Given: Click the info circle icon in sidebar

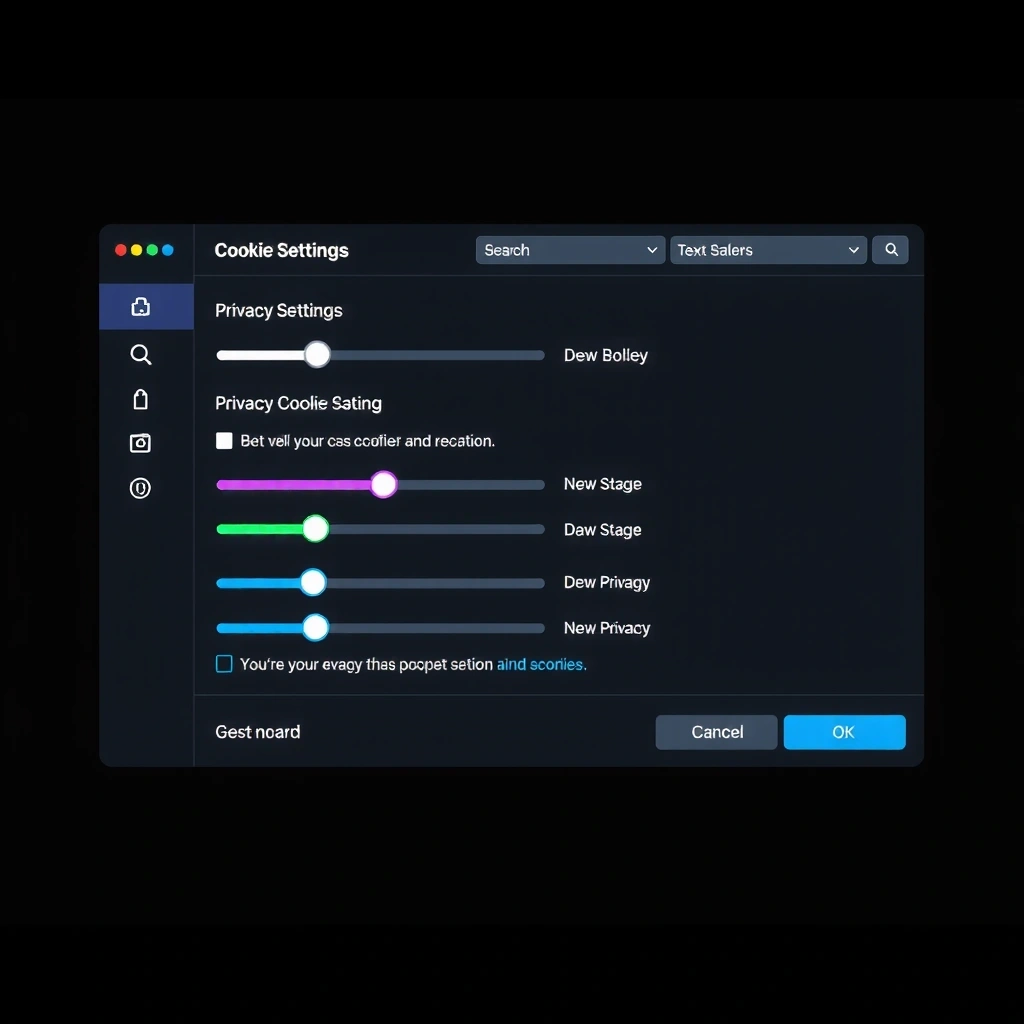Looking at the screenshot, I should click(141, 488).
